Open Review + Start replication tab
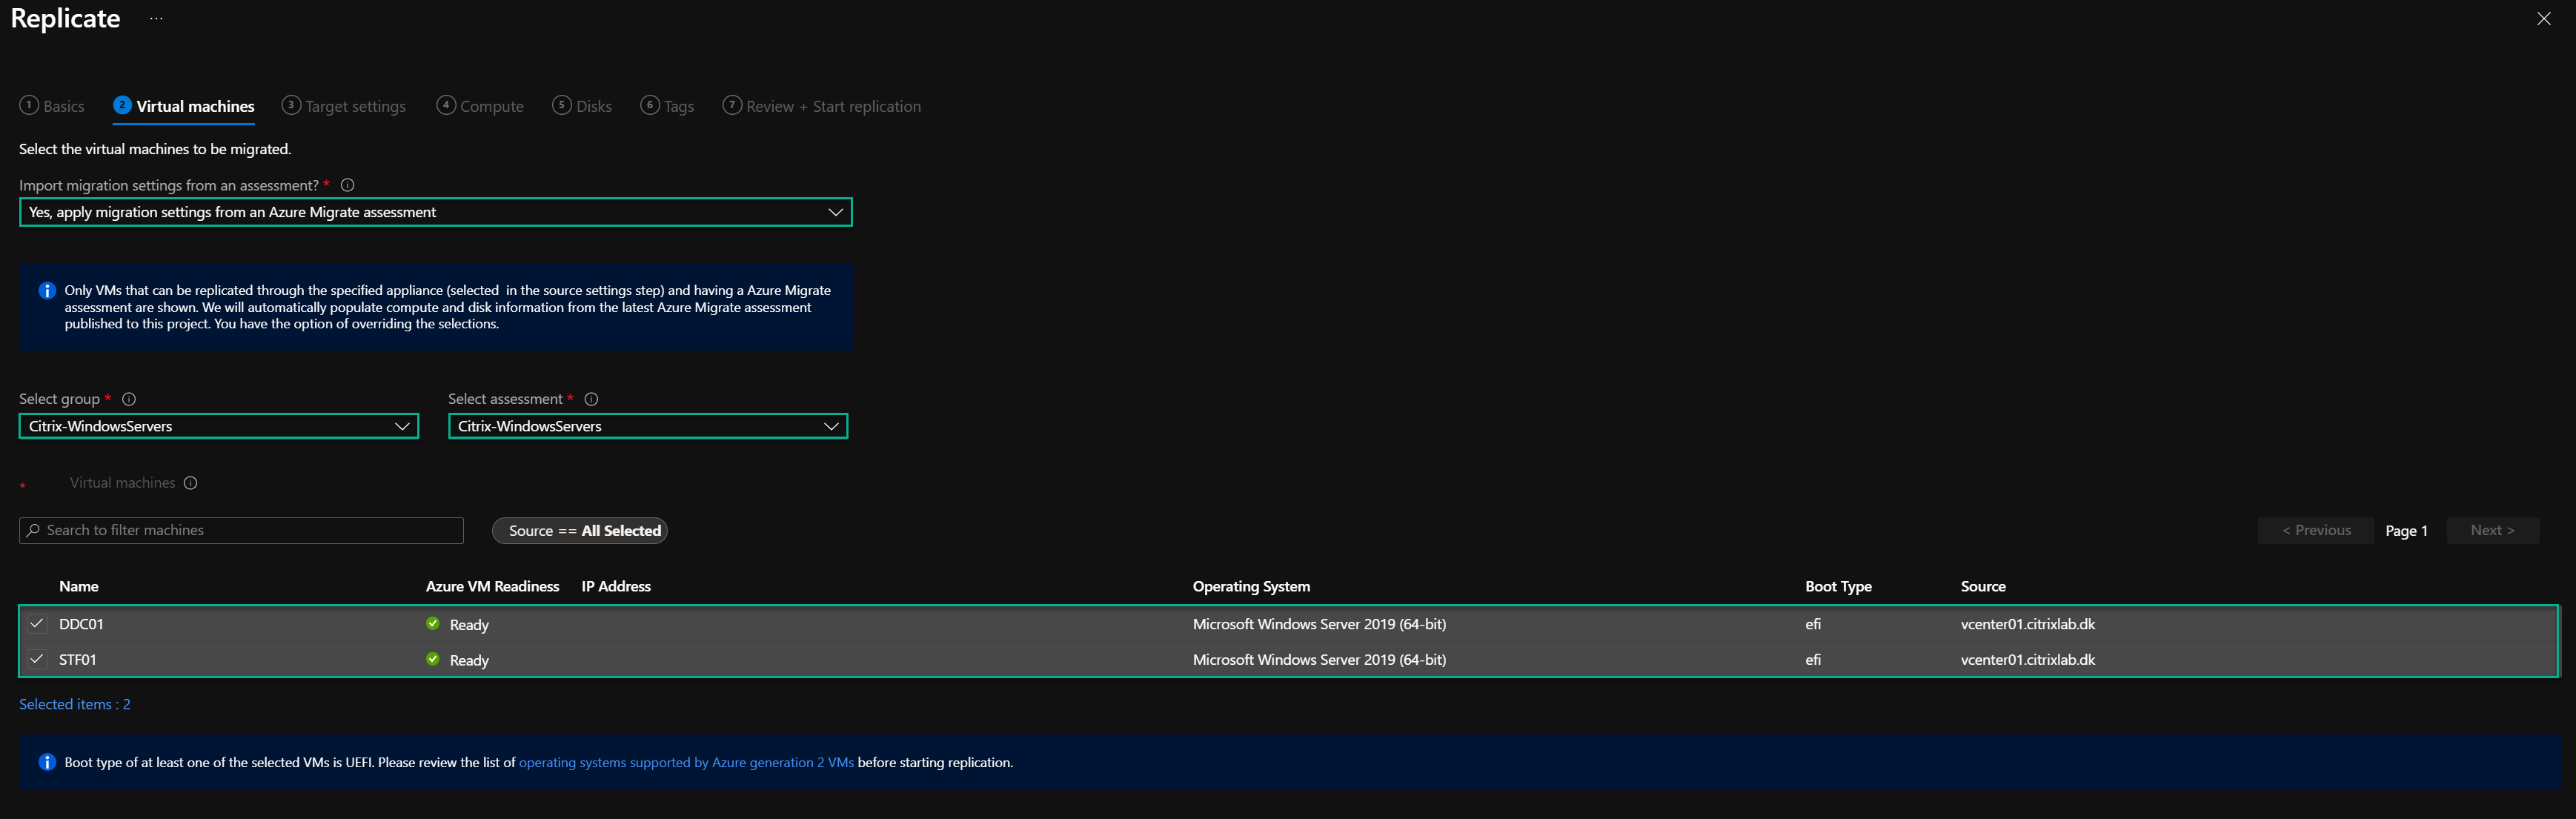 [822, 106]
